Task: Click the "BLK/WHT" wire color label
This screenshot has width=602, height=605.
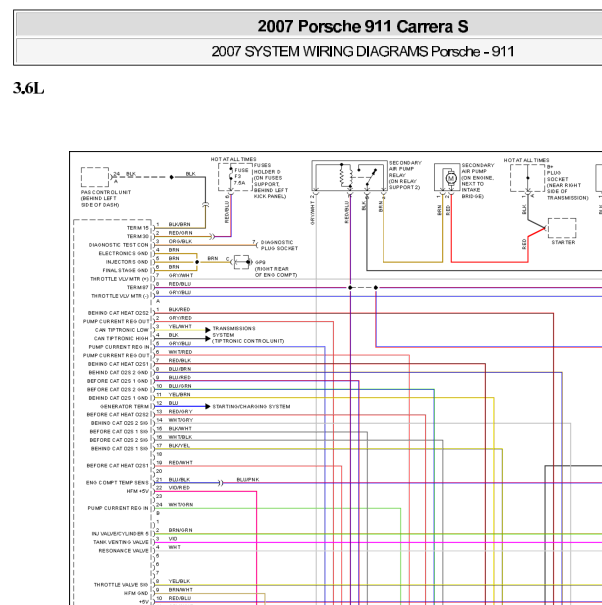Action: point(180,428)
